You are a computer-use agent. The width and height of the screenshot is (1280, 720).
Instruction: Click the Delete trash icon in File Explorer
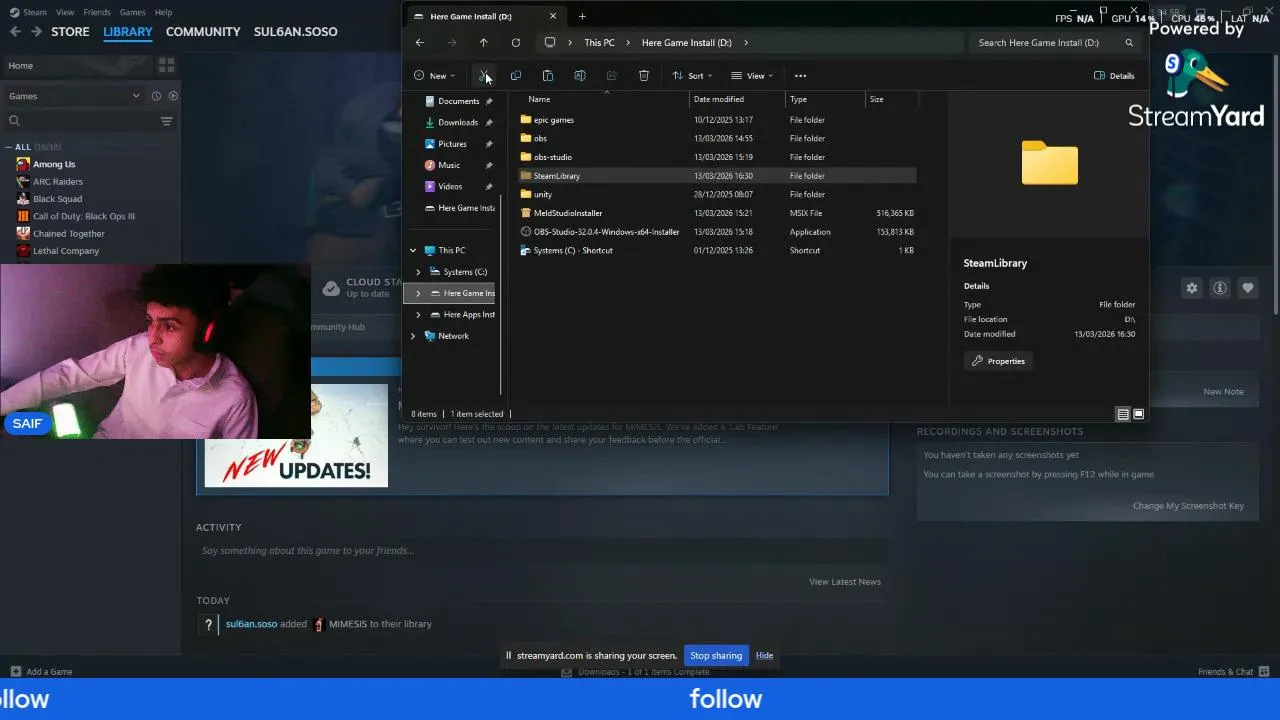tap(644, 76)
